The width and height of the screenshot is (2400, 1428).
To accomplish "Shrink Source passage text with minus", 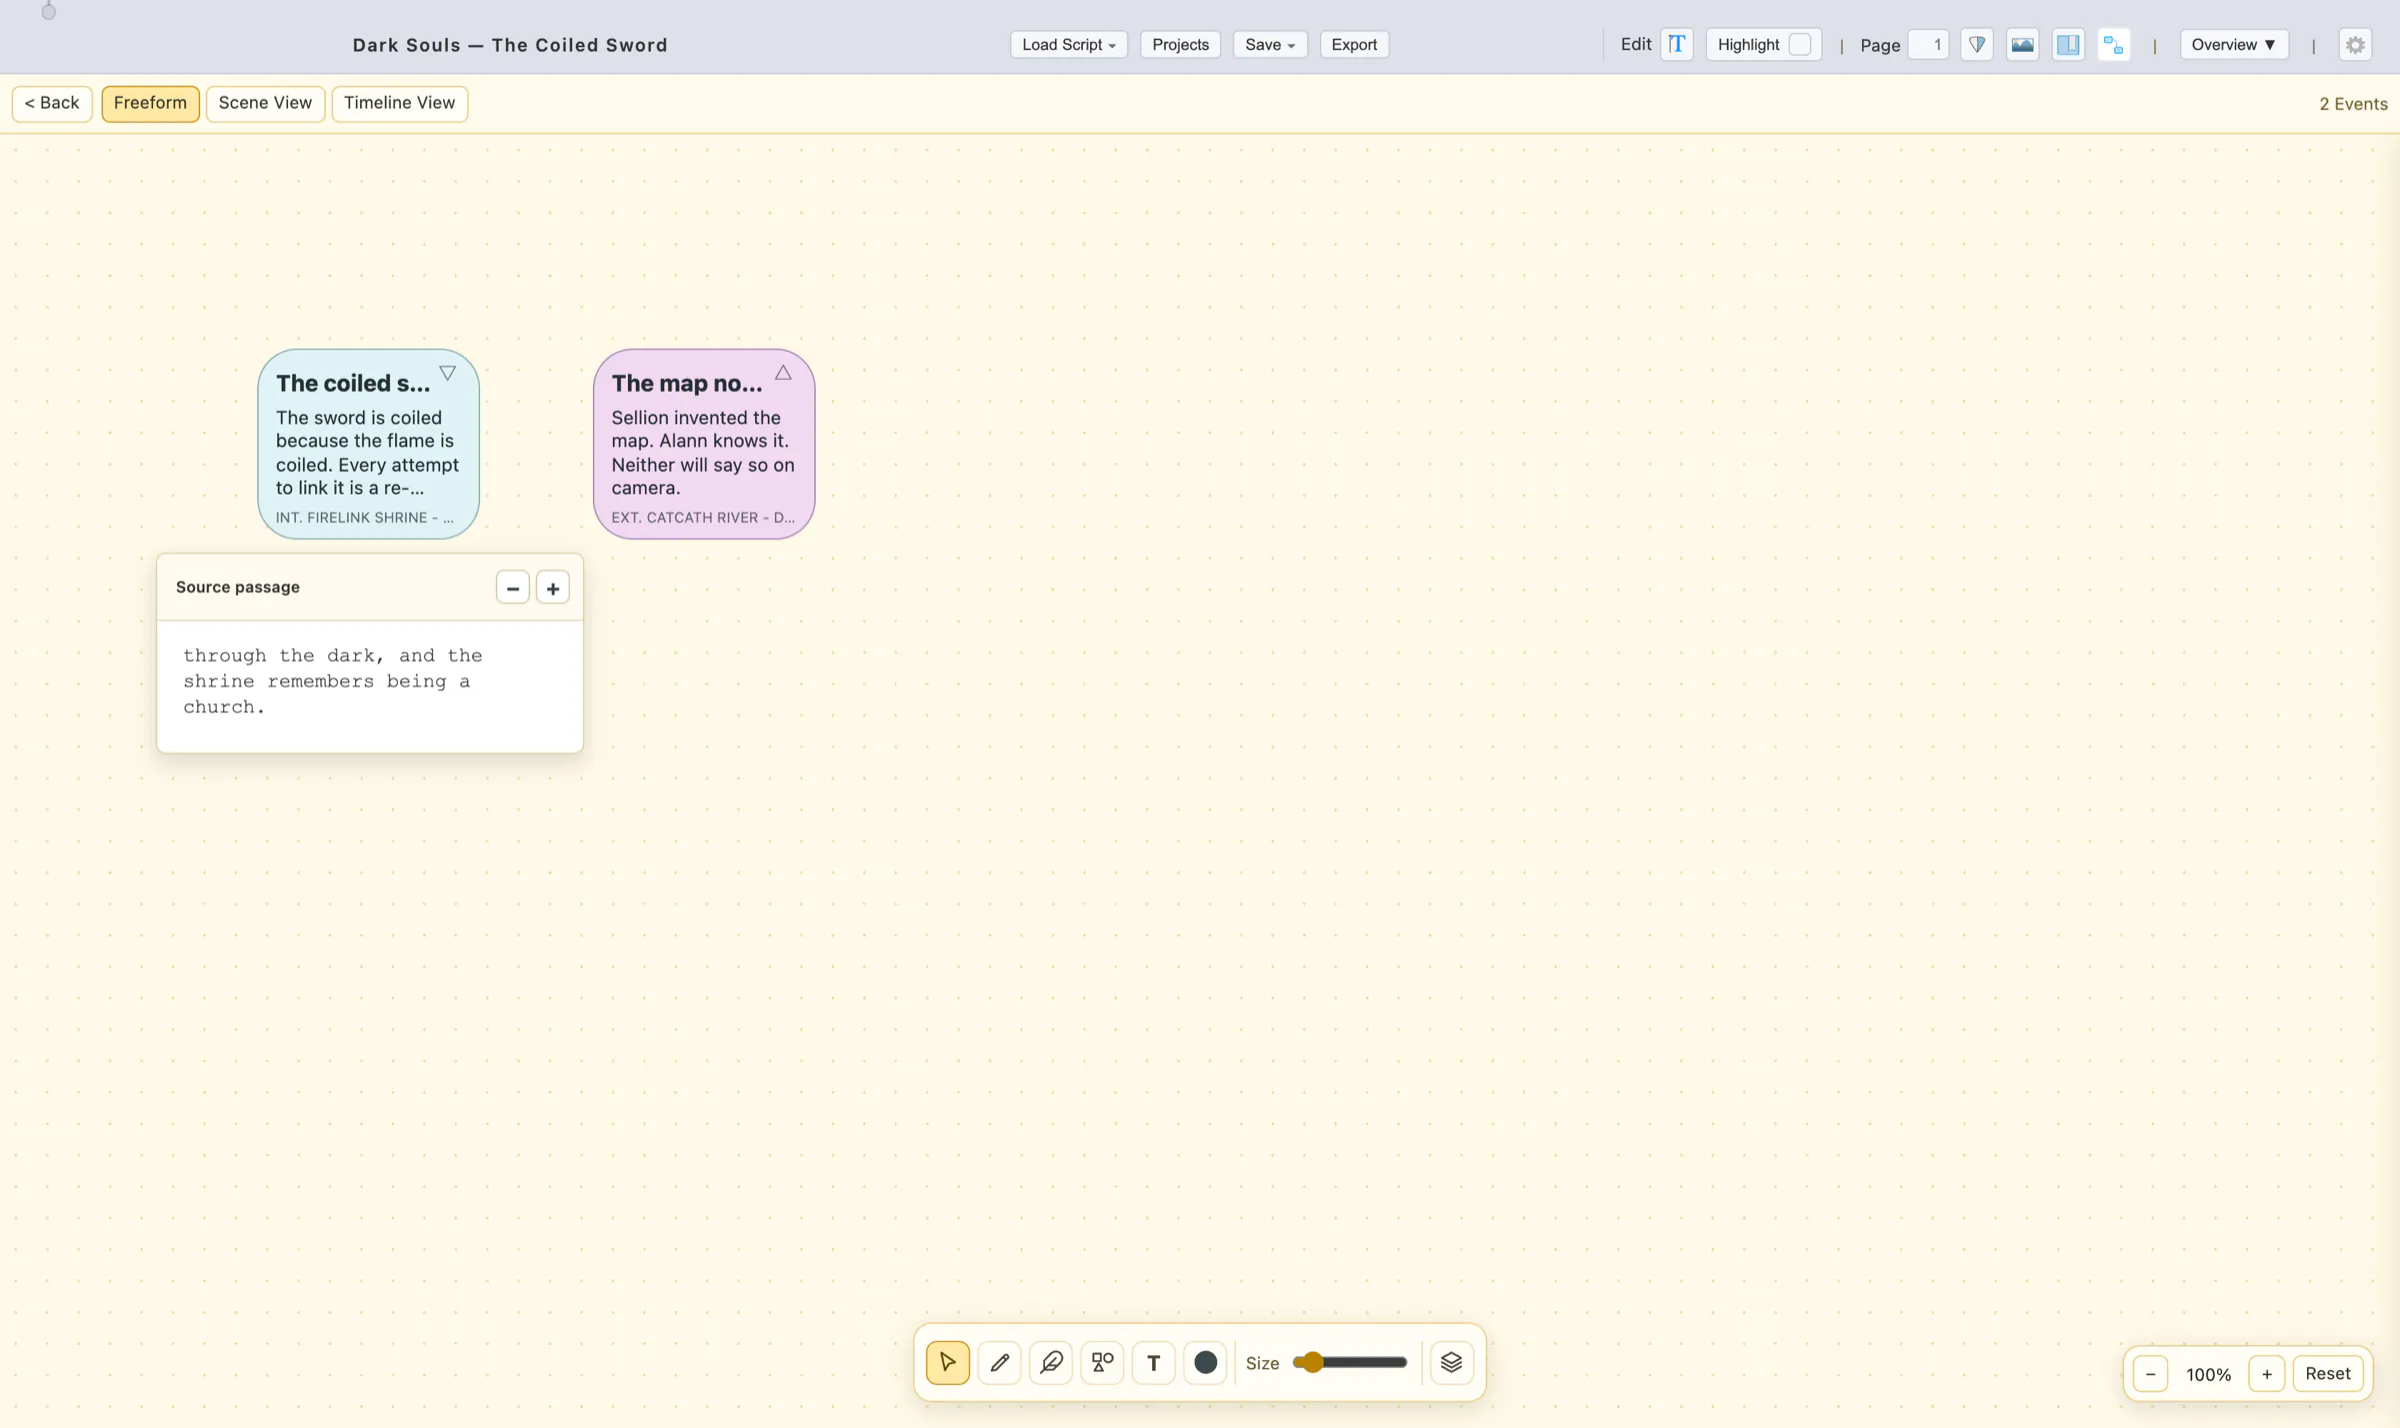I will (x=513, y=587).
